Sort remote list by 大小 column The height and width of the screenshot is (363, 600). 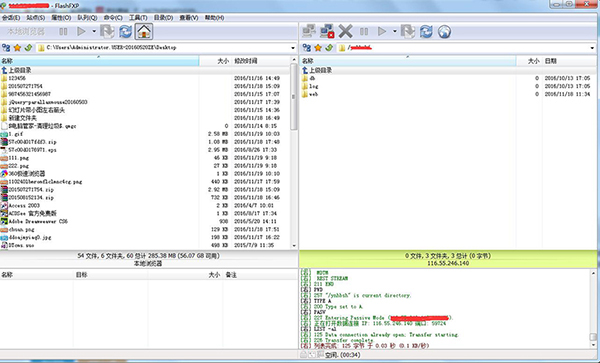coord(529,61)
